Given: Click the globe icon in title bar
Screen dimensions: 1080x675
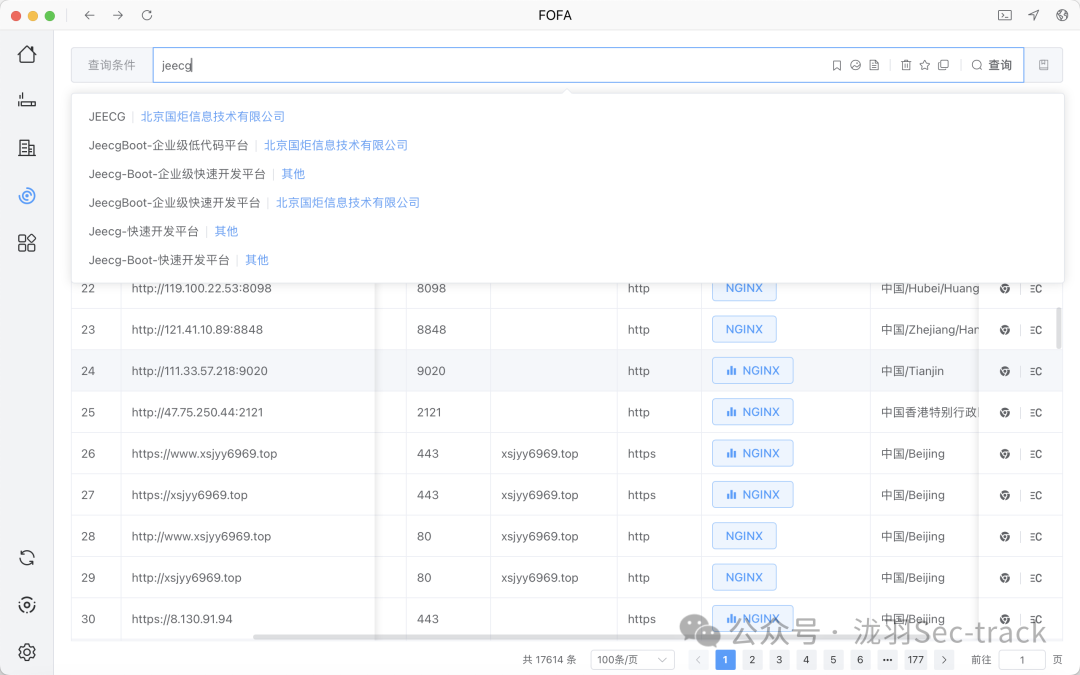Looking at the screenshot, I should coord(1062,15).
